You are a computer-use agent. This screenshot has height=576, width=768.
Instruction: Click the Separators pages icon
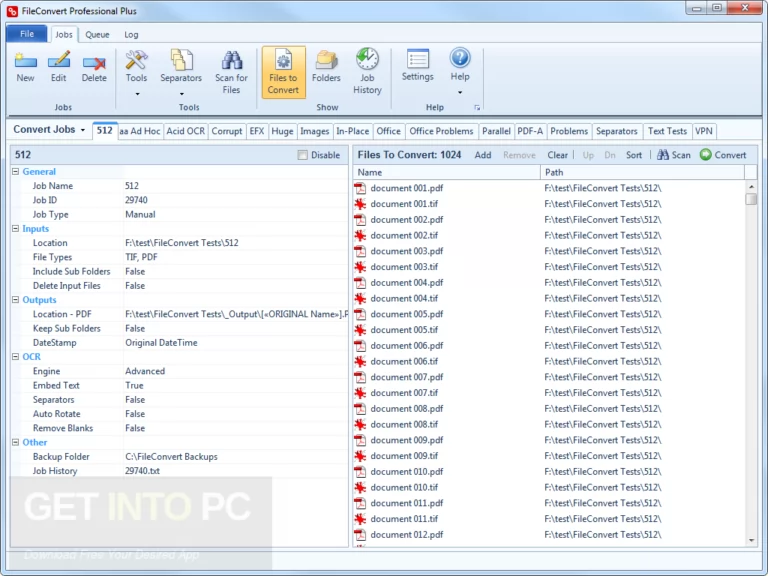point(181,60)
